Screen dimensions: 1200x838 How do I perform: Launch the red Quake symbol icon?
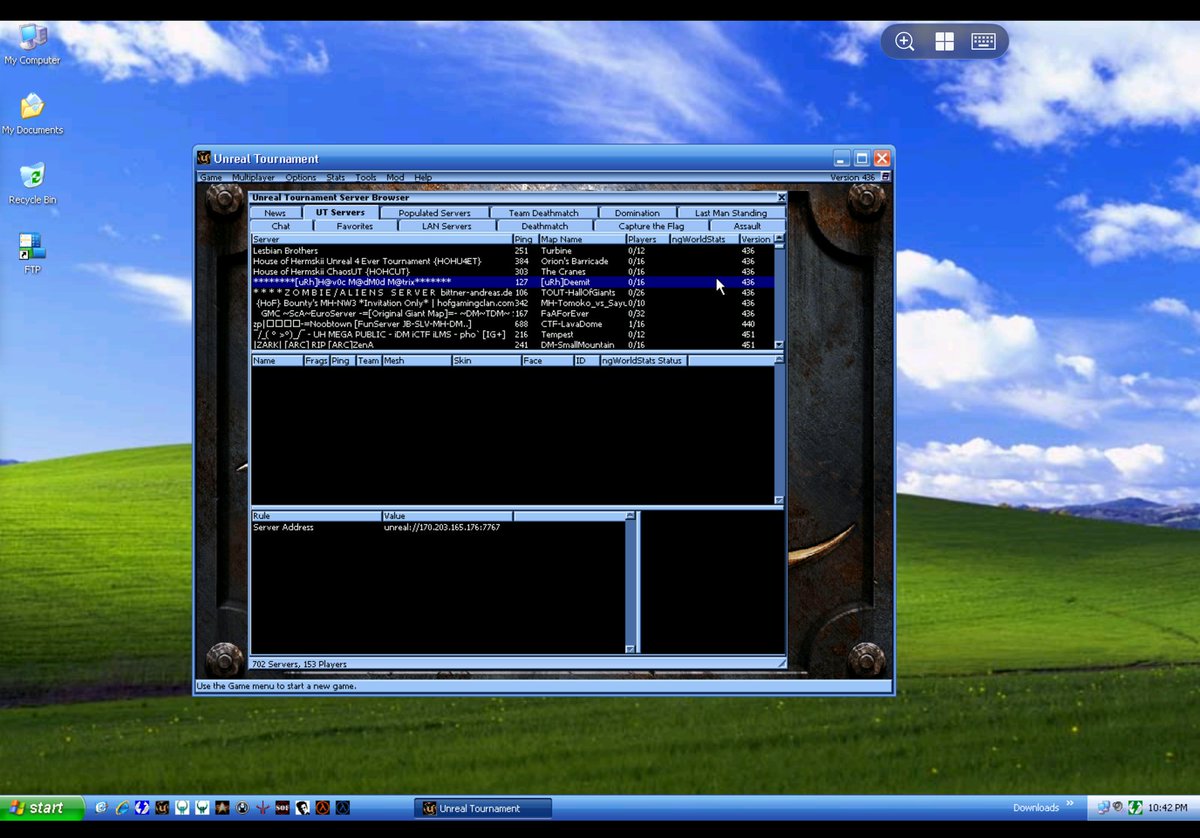263,807
